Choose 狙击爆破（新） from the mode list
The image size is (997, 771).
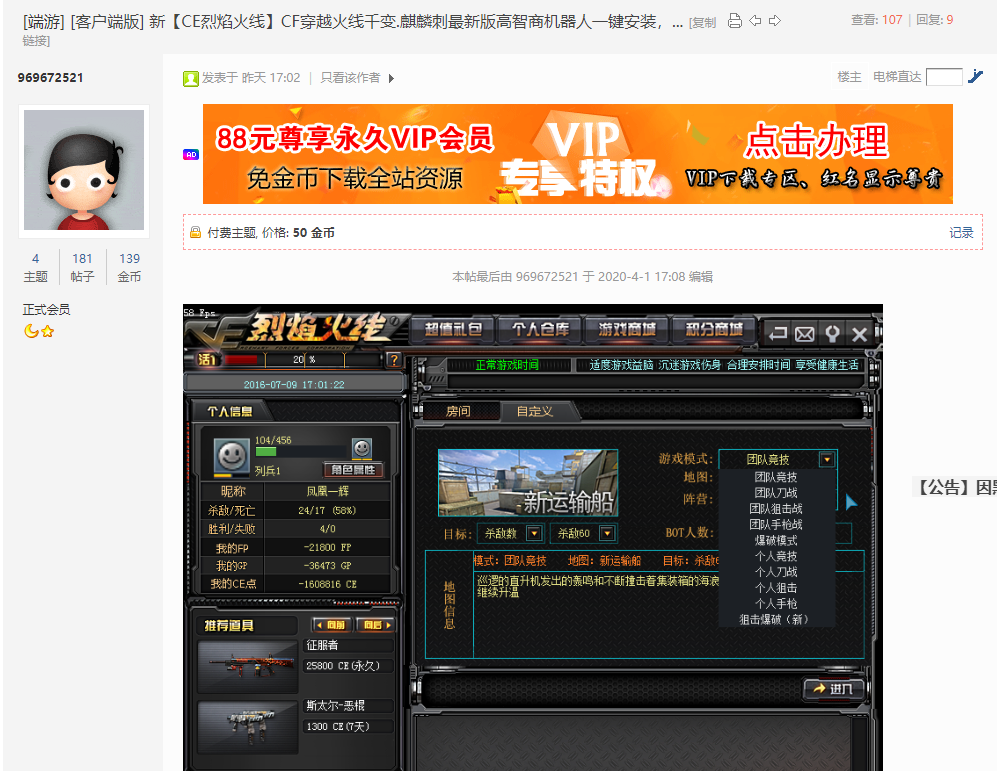[774, 619]
